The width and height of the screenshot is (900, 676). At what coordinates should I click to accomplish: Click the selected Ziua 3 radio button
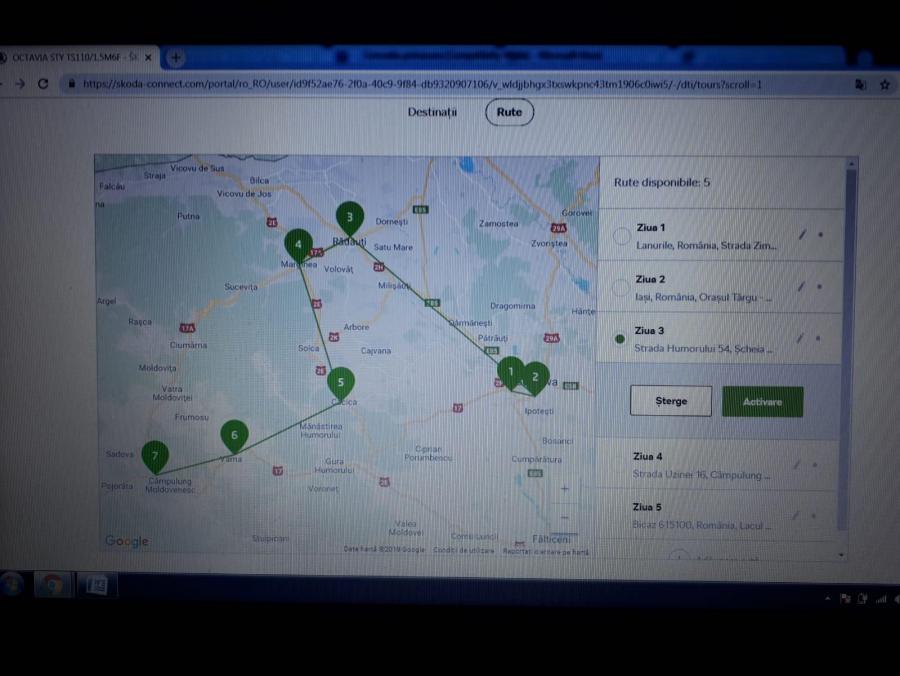(x=621, y=339)
